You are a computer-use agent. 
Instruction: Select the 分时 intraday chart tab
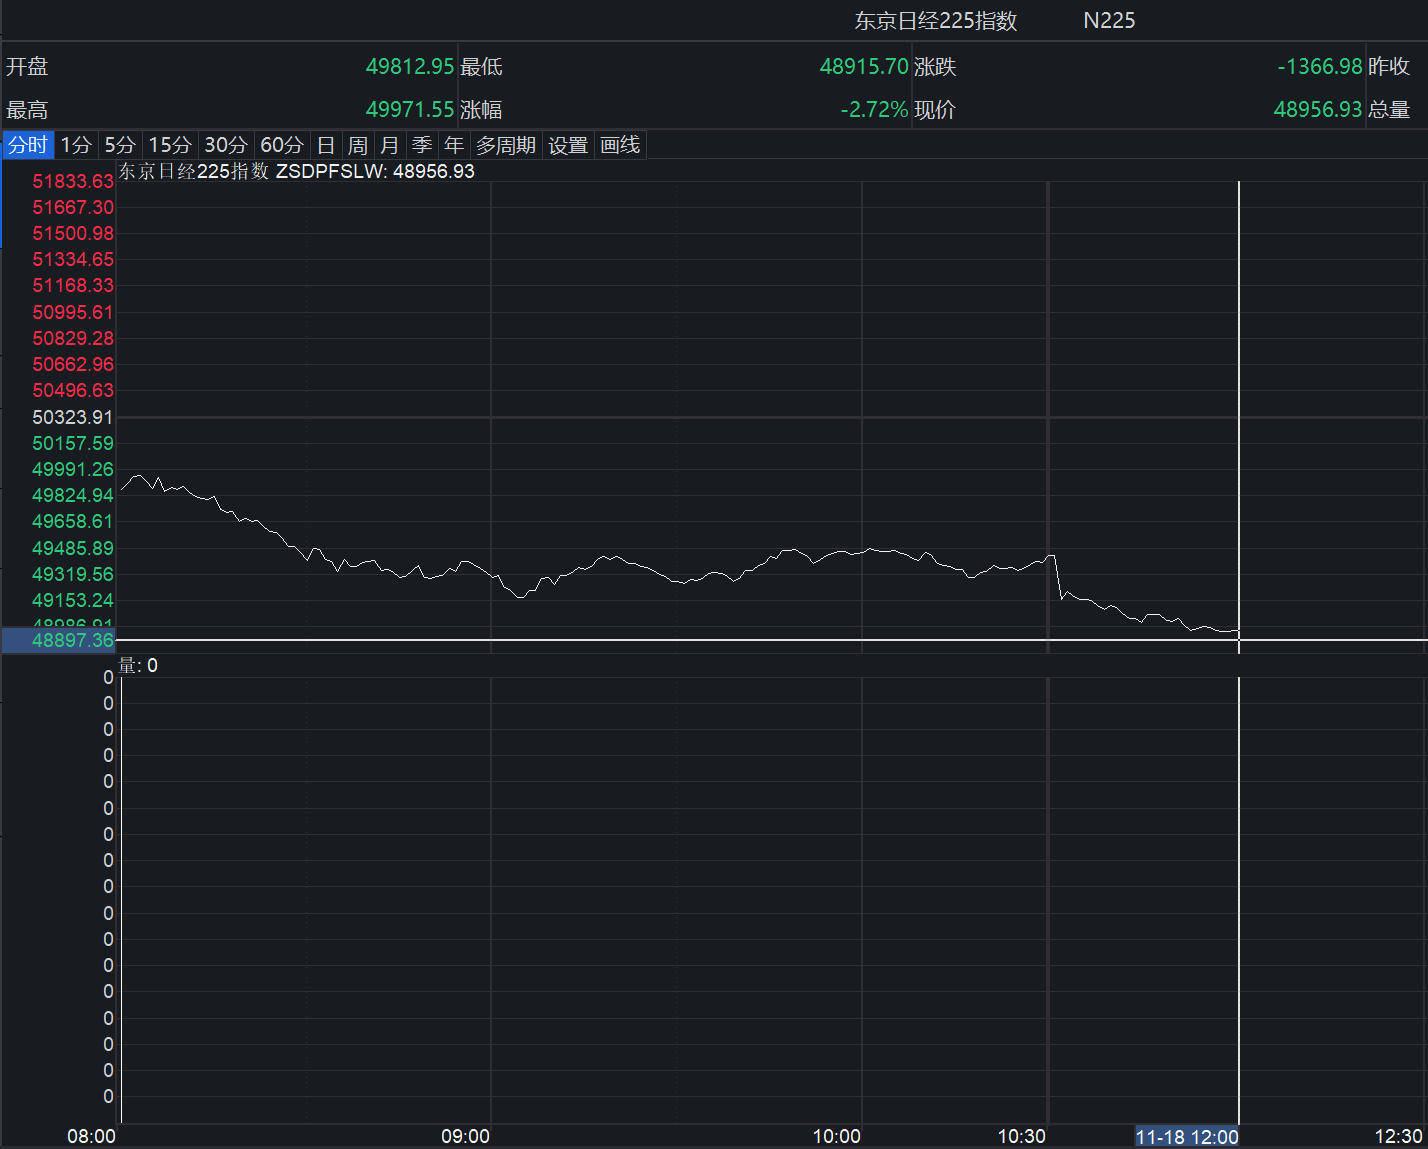click(x=28, y=145)
